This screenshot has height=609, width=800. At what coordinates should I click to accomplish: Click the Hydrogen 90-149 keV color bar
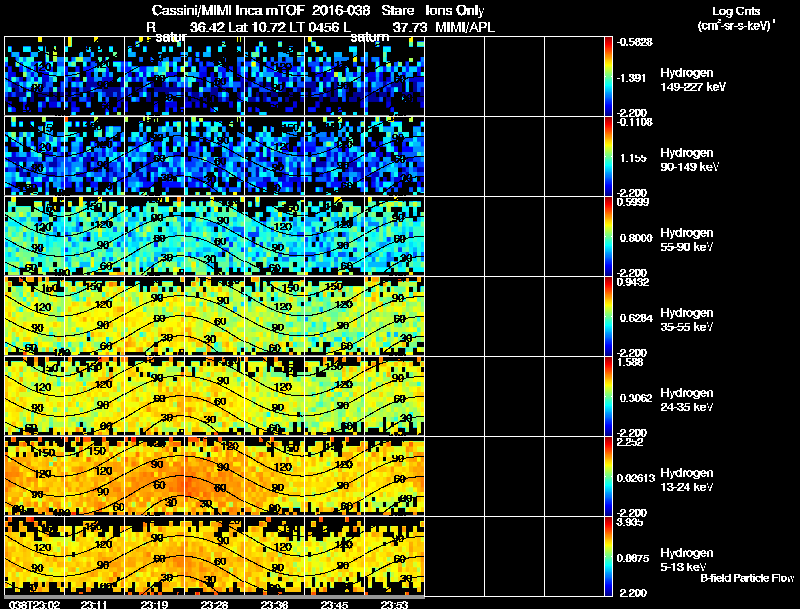click(608, 156)
